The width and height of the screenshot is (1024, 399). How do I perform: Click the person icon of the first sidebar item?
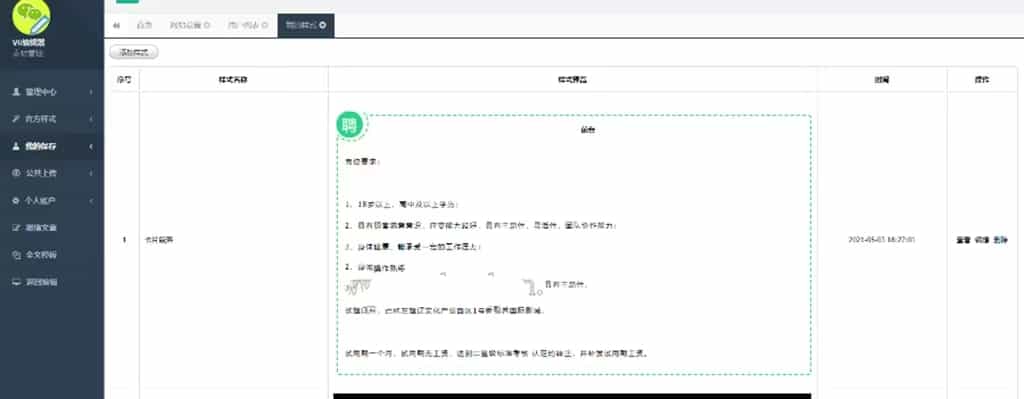pos(16,92)
